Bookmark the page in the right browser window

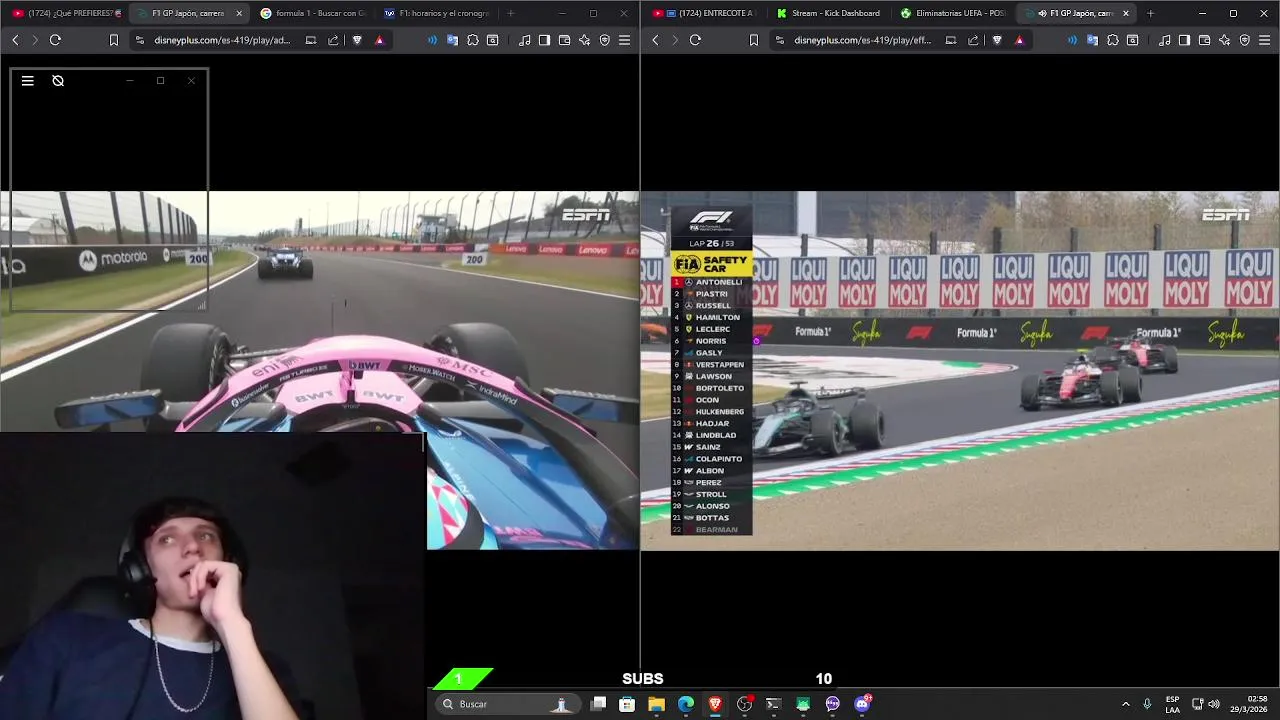pos(754,40)
